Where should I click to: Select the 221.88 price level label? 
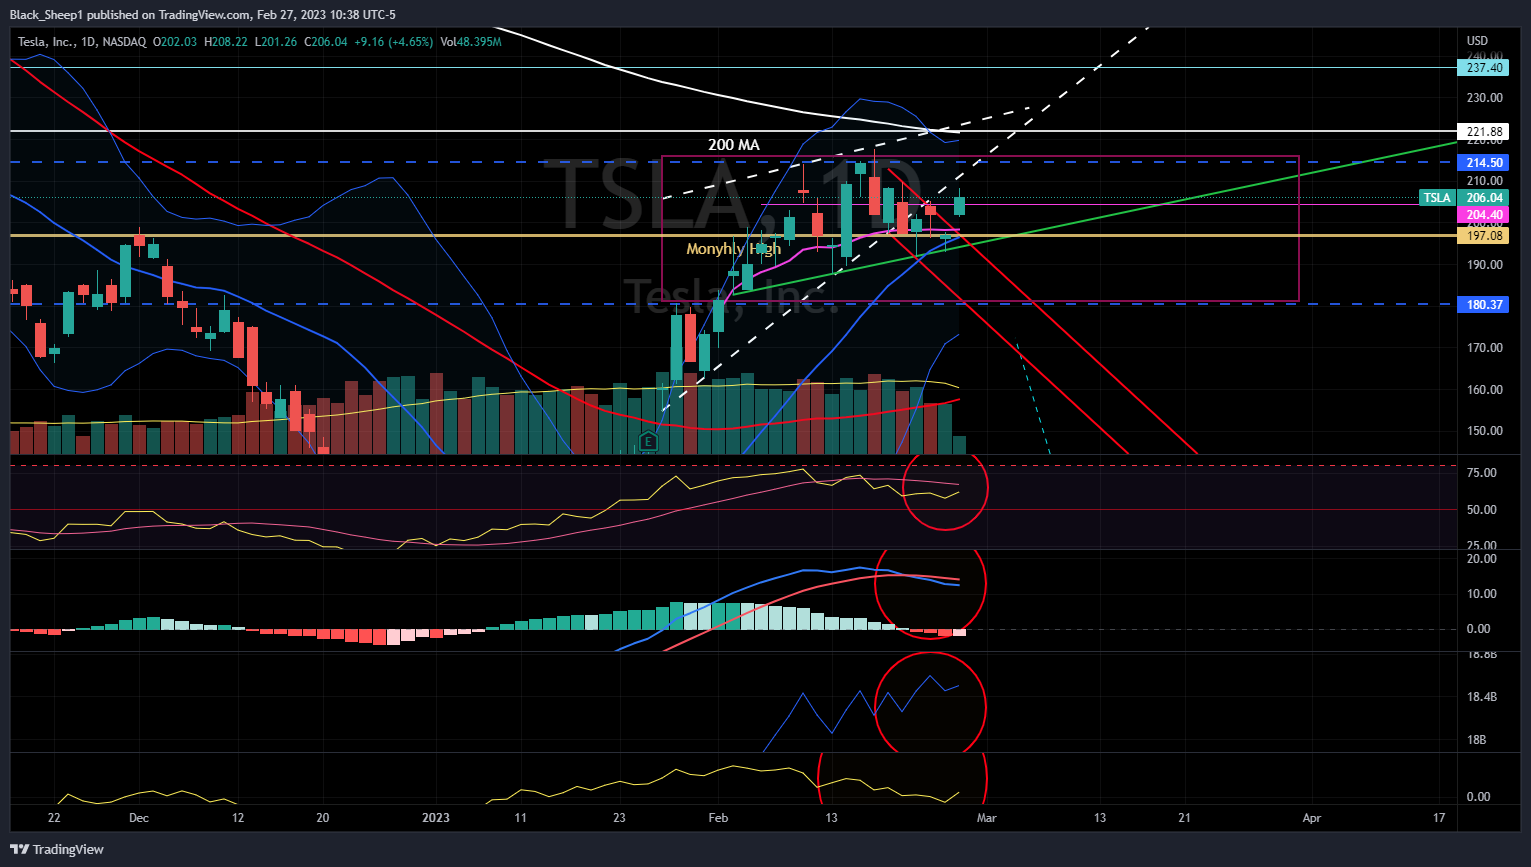(x=1484, y=132)
